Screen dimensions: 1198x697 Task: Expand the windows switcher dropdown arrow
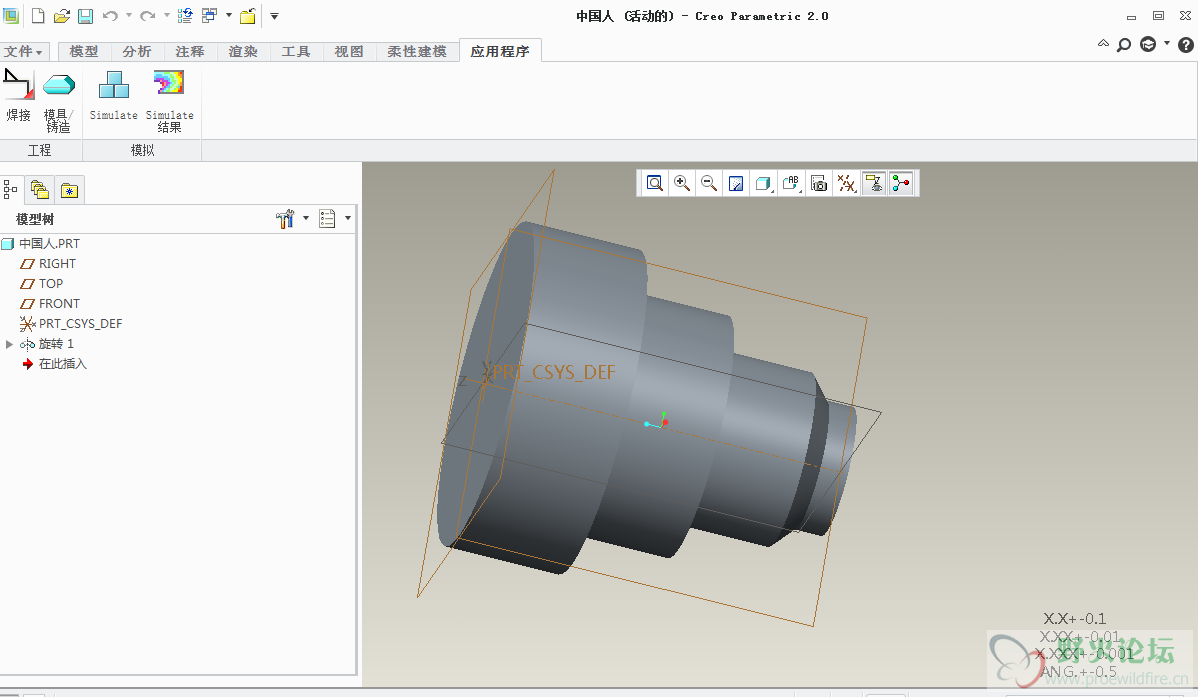pos(228,15)
